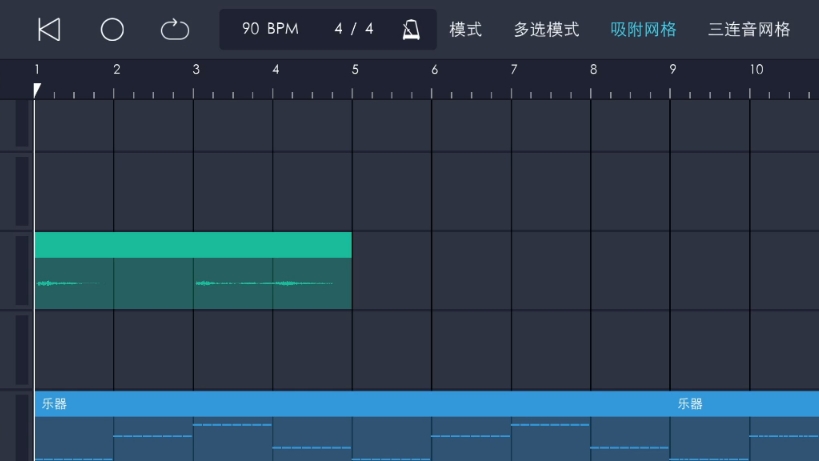Select the topmost track's left handle
This screenshot has height=461, width=819.
[x=21, y=125]
